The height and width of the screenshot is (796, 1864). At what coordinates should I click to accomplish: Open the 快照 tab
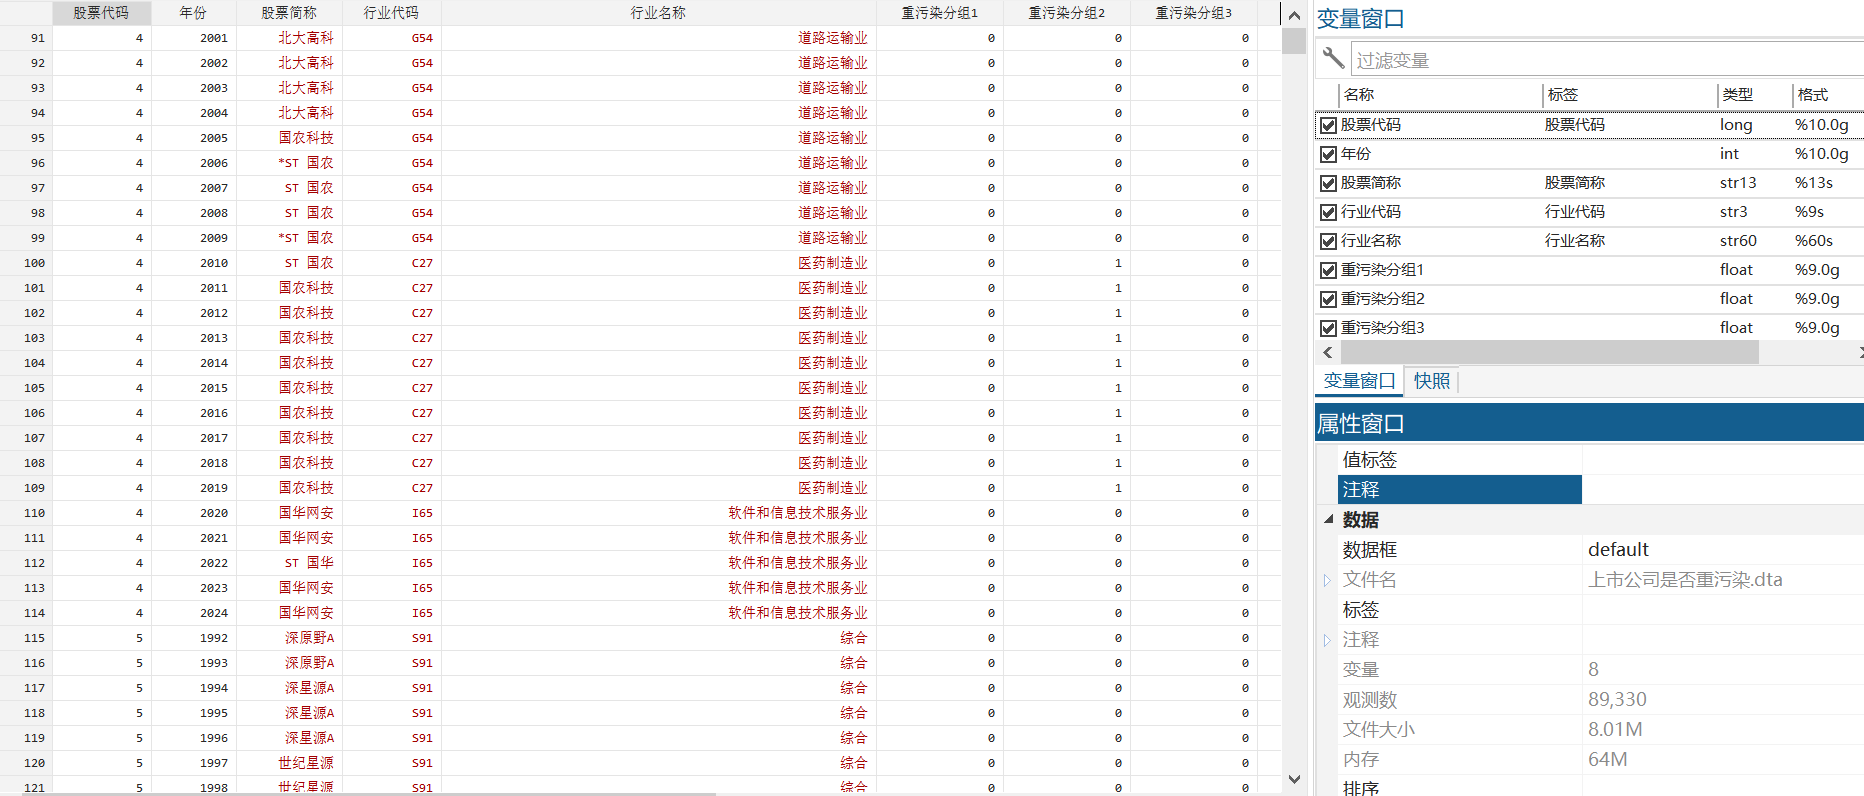point(1432,381)
